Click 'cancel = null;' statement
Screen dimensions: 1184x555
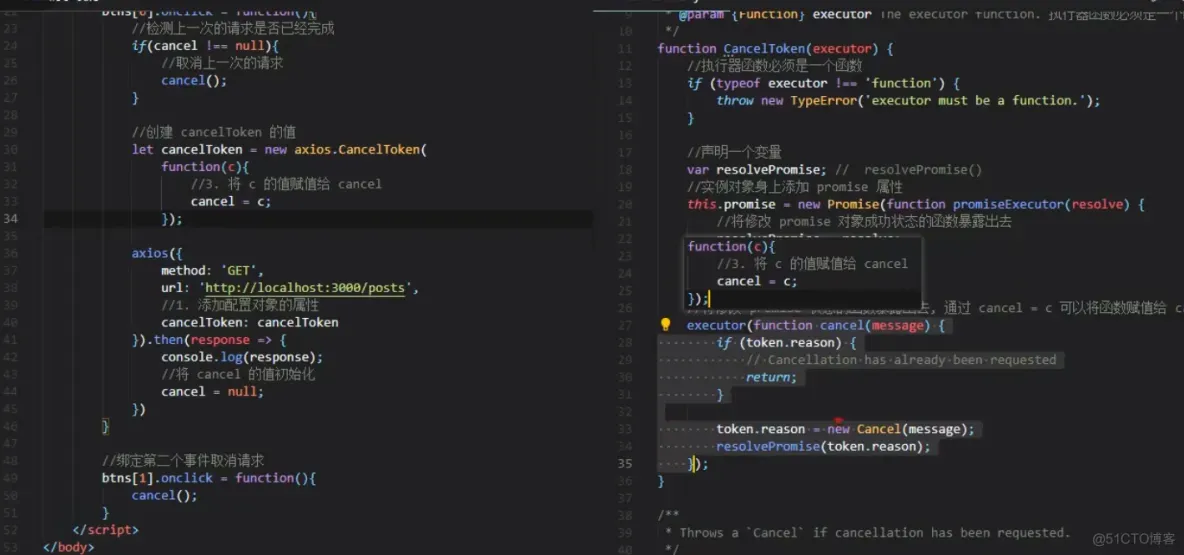click(x=213, y=392)
